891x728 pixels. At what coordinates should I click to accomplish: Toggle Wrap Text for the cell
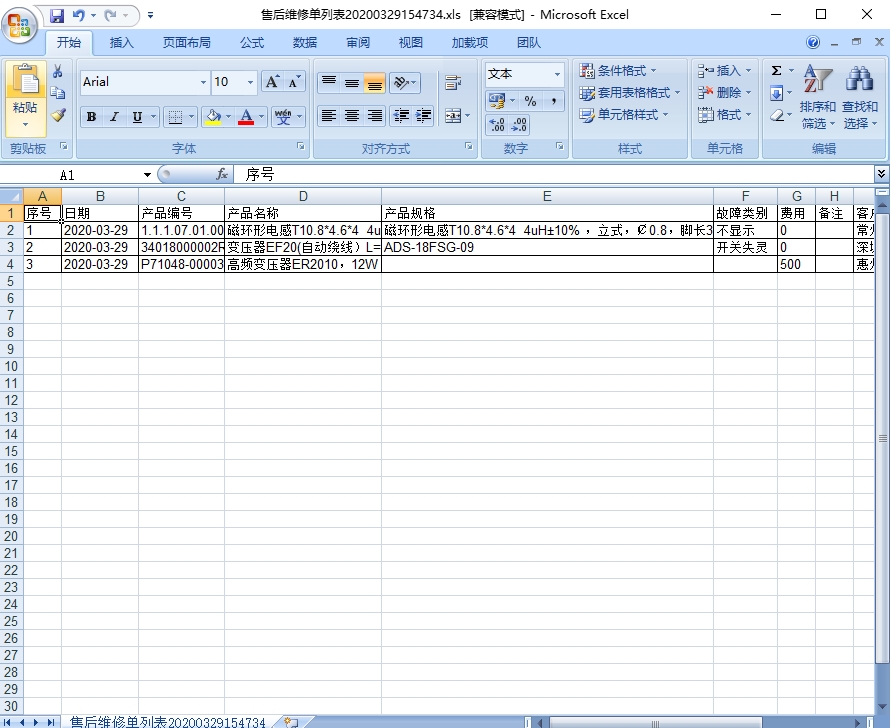[x=453, y=83]
